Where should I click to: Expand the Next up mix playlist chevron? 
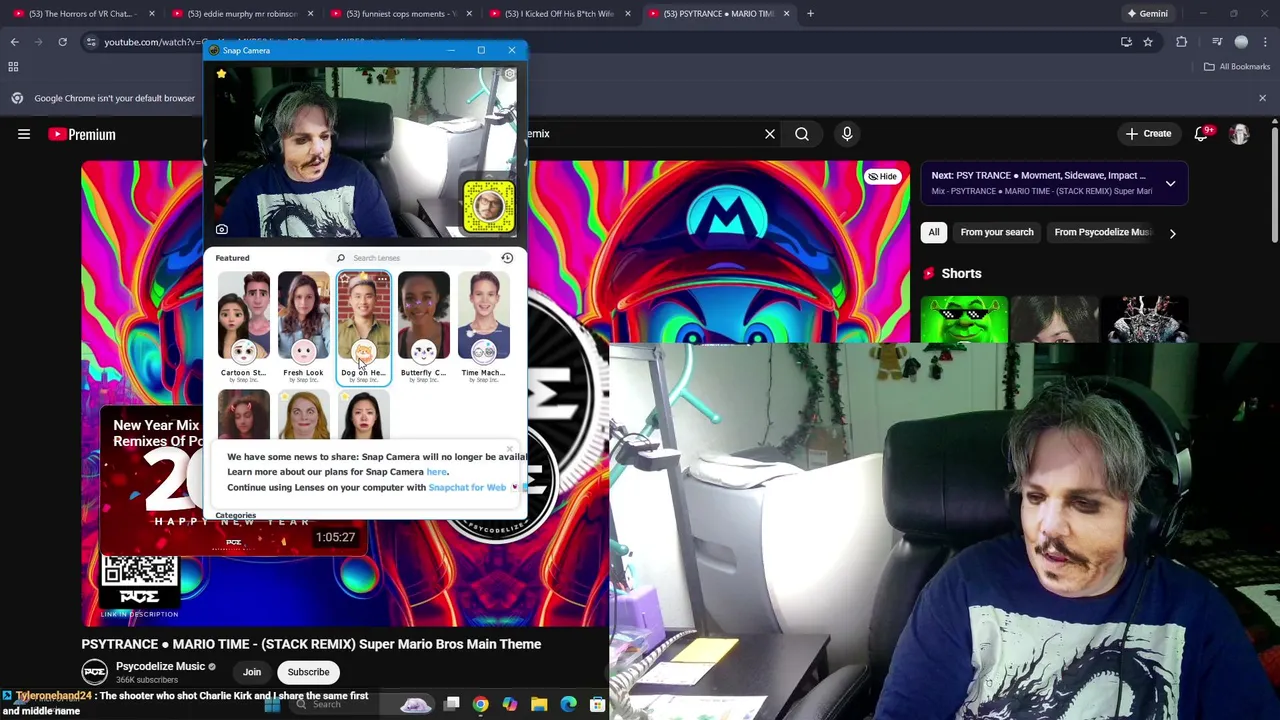1170,184
